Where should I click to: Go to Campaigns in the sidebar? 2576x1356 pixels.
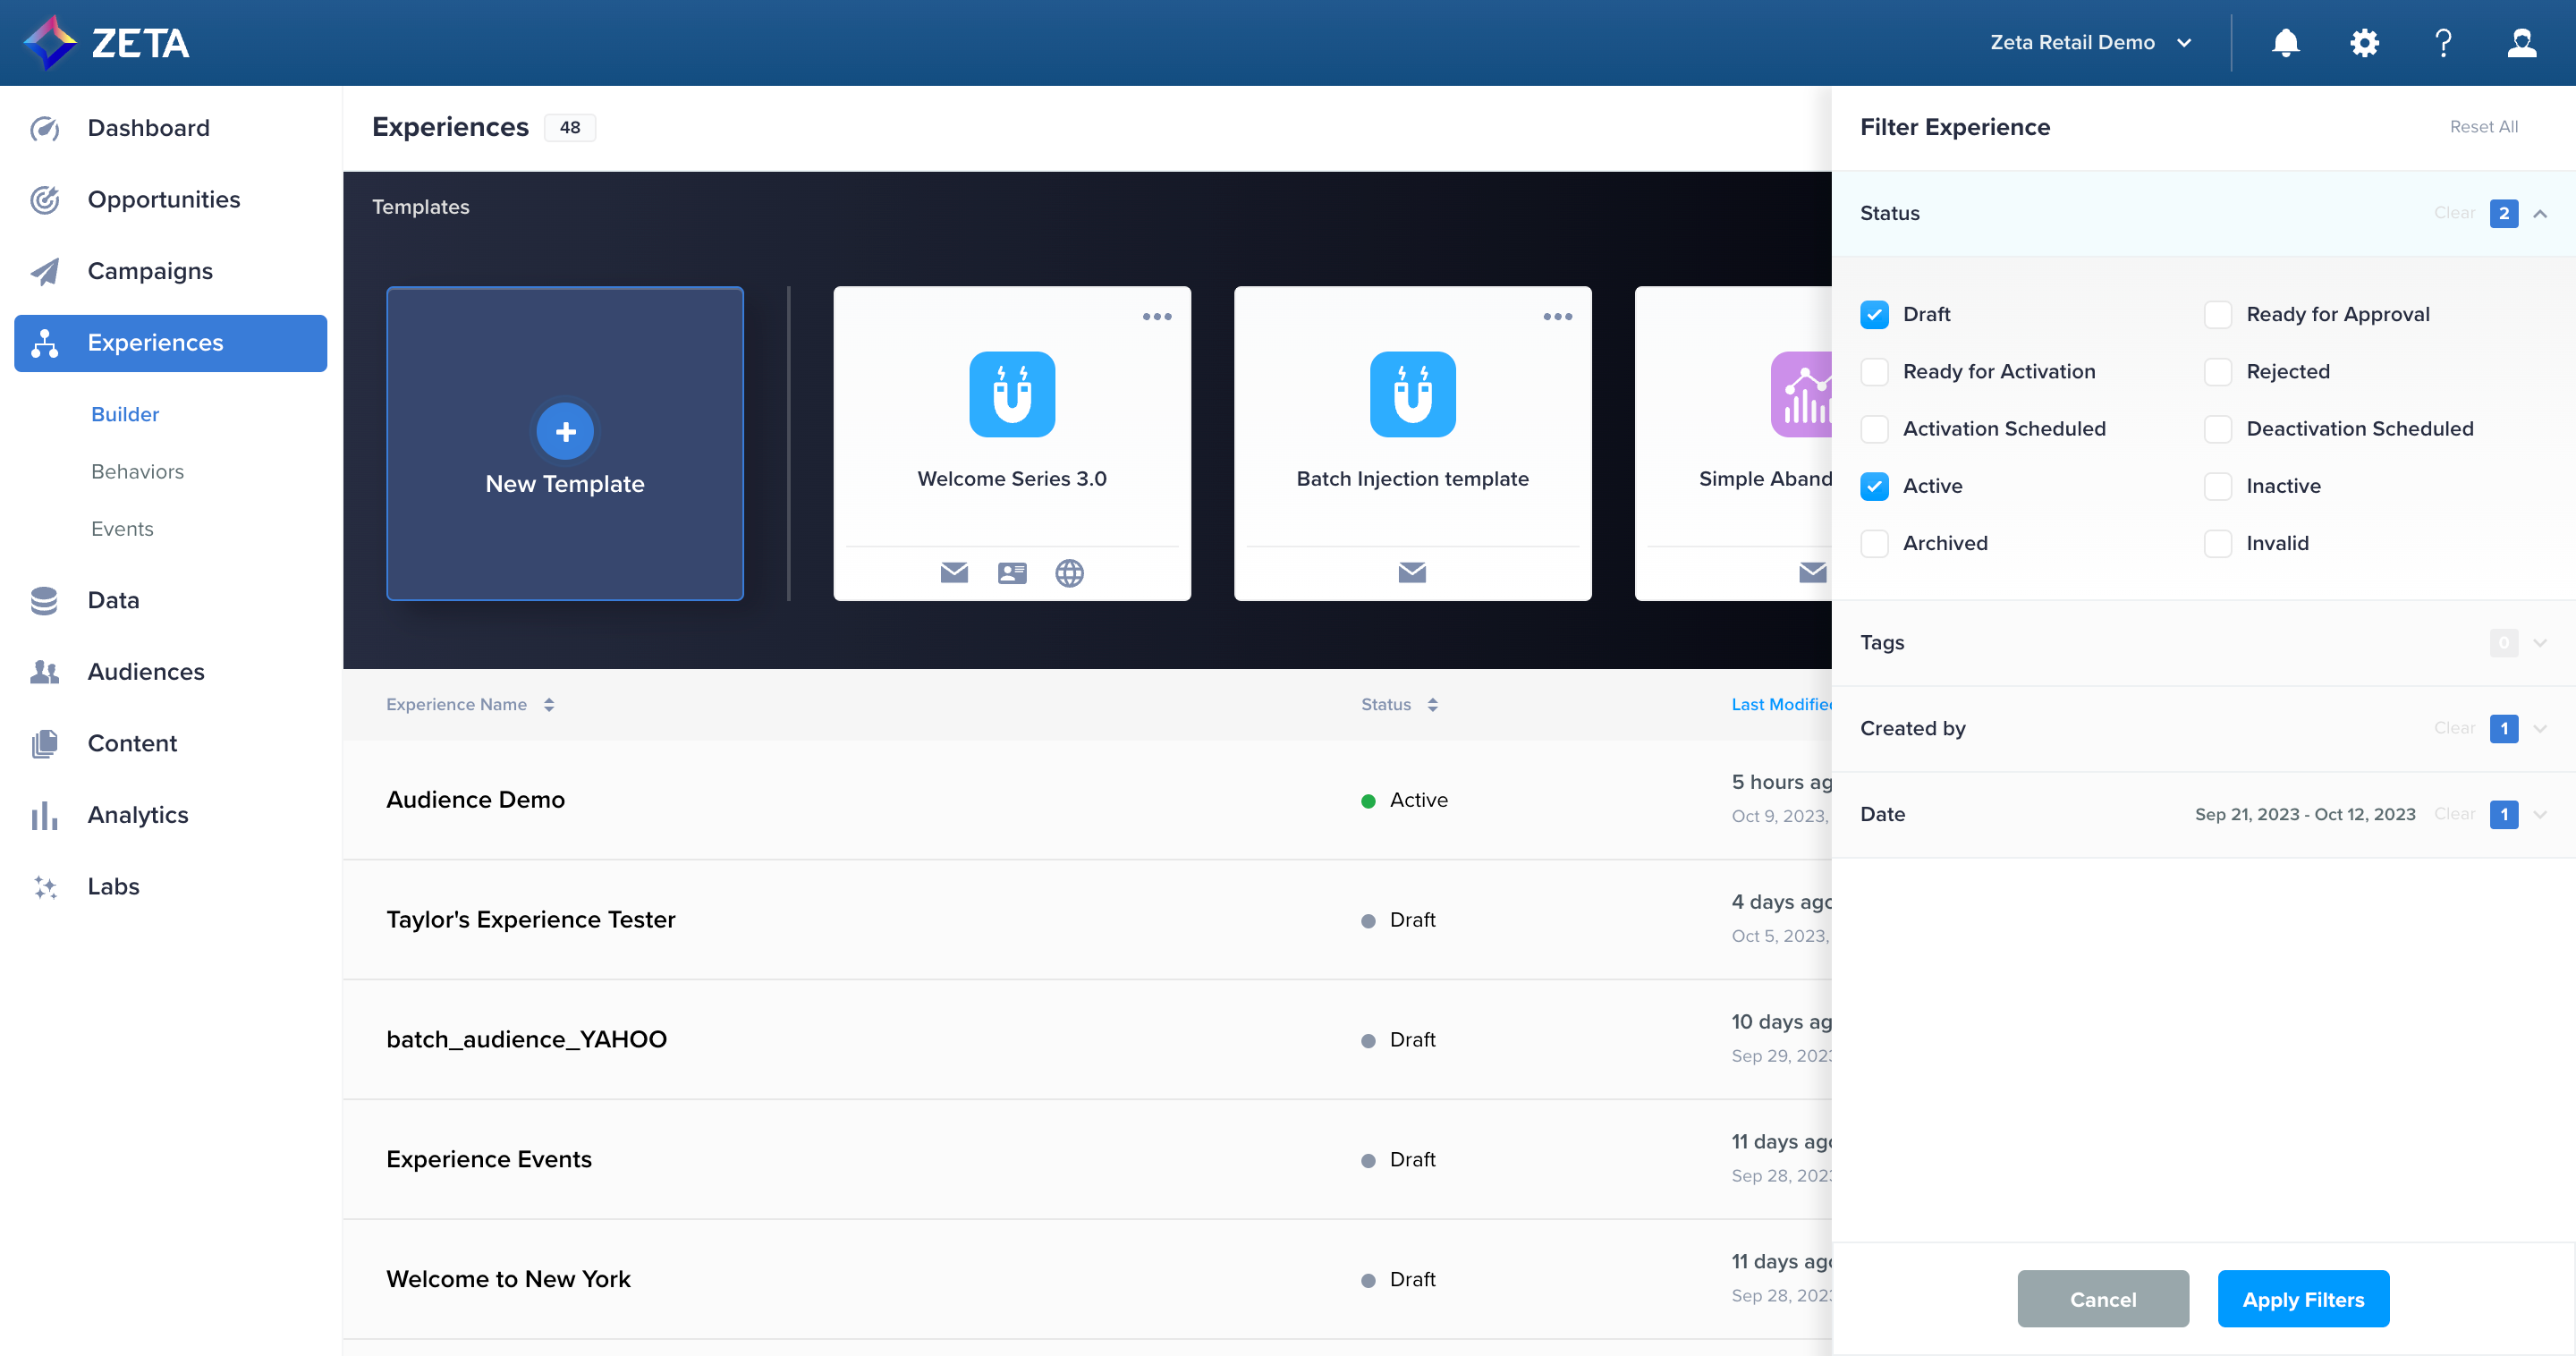150,271
